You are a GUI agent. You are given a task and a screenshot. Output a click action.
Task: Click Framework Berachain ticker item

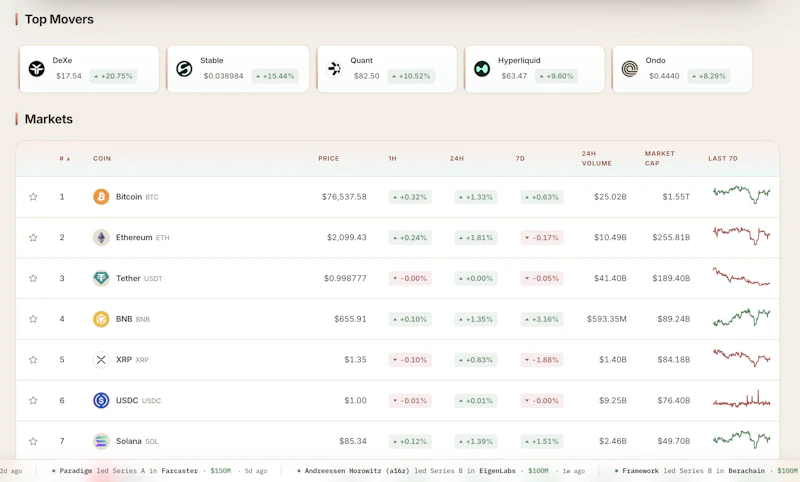707,471
